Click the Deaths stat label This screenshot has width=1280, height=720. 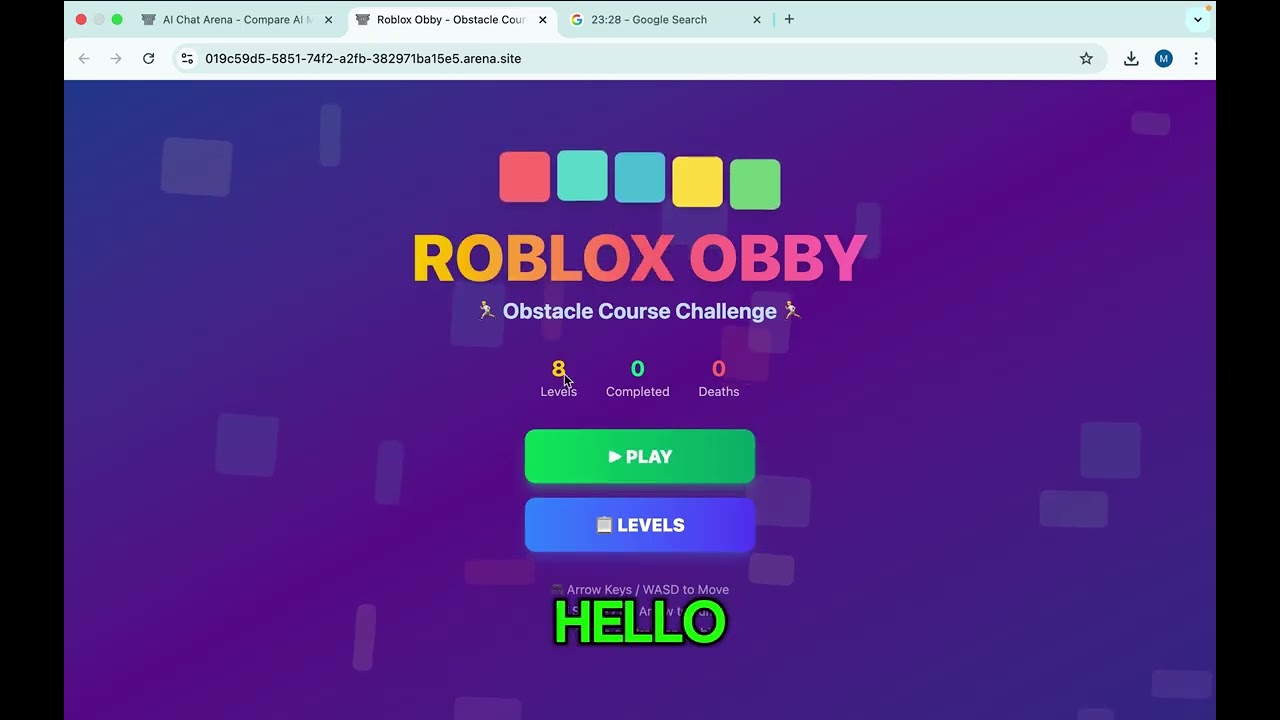(x=719, y=392)
